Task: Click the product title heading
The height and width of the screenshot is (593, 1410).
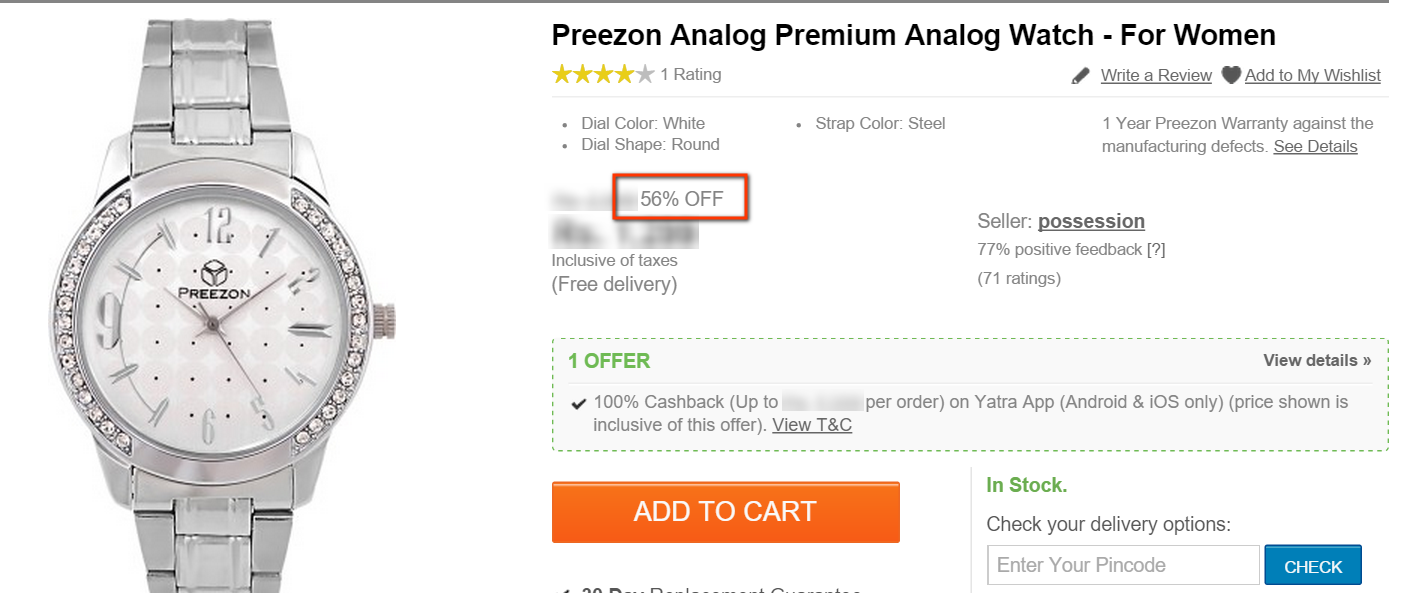Action: (x=913, y=35)
